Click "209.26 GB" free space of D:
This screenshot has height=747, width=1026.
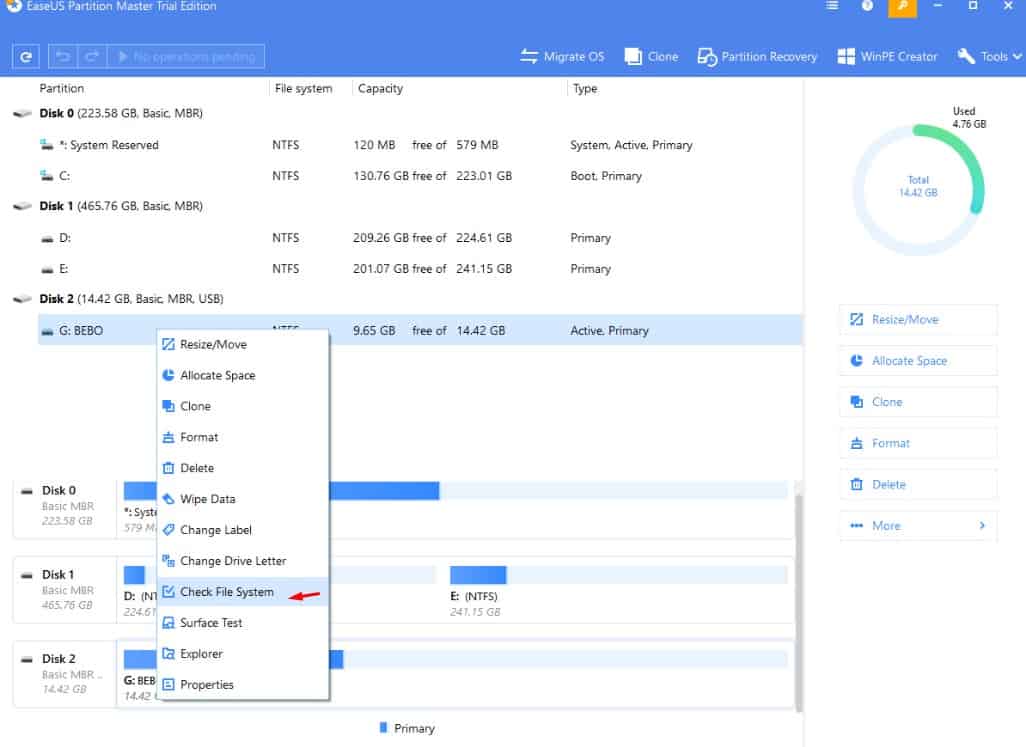(381, 238)
